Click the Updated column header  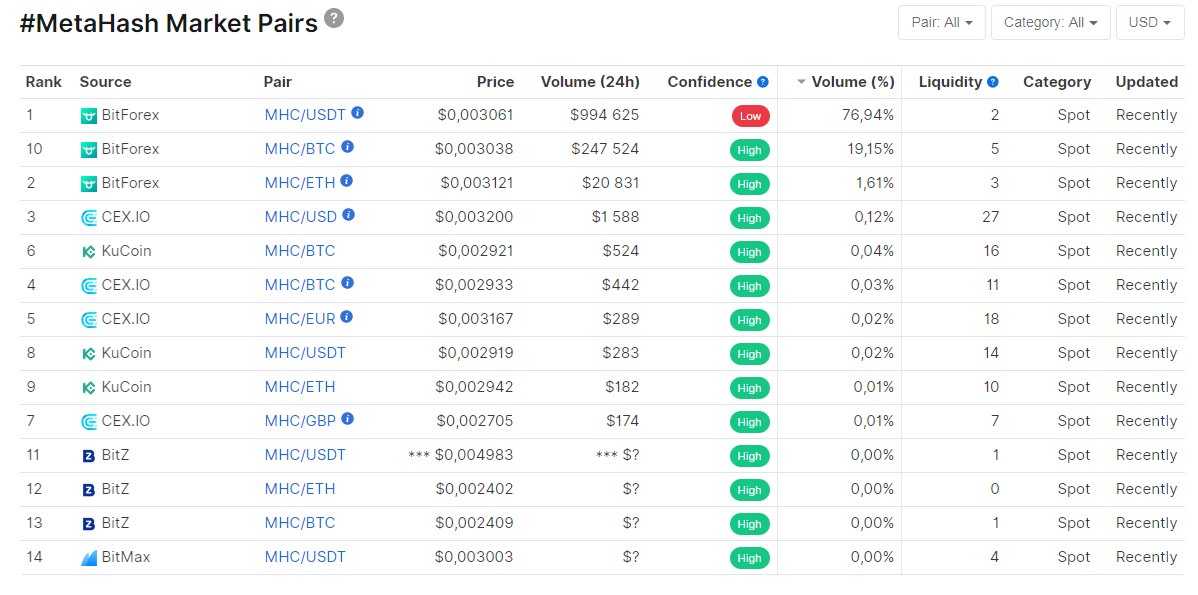click(1146, 82)
